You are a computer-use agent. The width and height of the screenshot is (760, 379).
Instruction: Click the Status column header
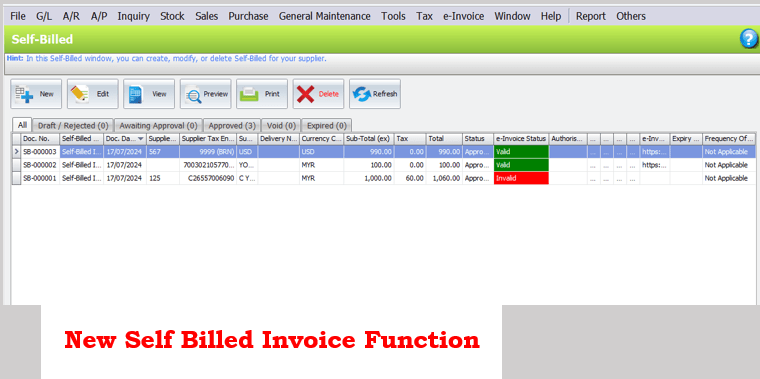(478, 139)
